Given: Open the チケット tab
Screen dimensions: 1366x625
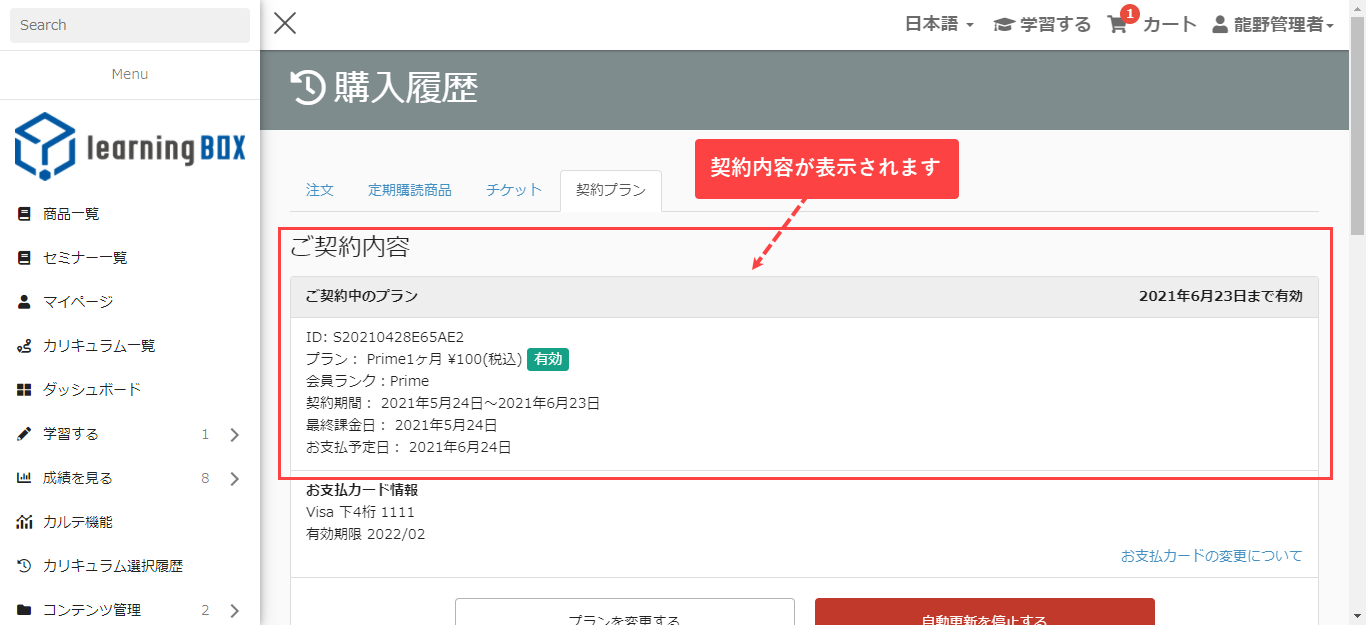Looking at the screenshot, I should (x=514, y=190).
